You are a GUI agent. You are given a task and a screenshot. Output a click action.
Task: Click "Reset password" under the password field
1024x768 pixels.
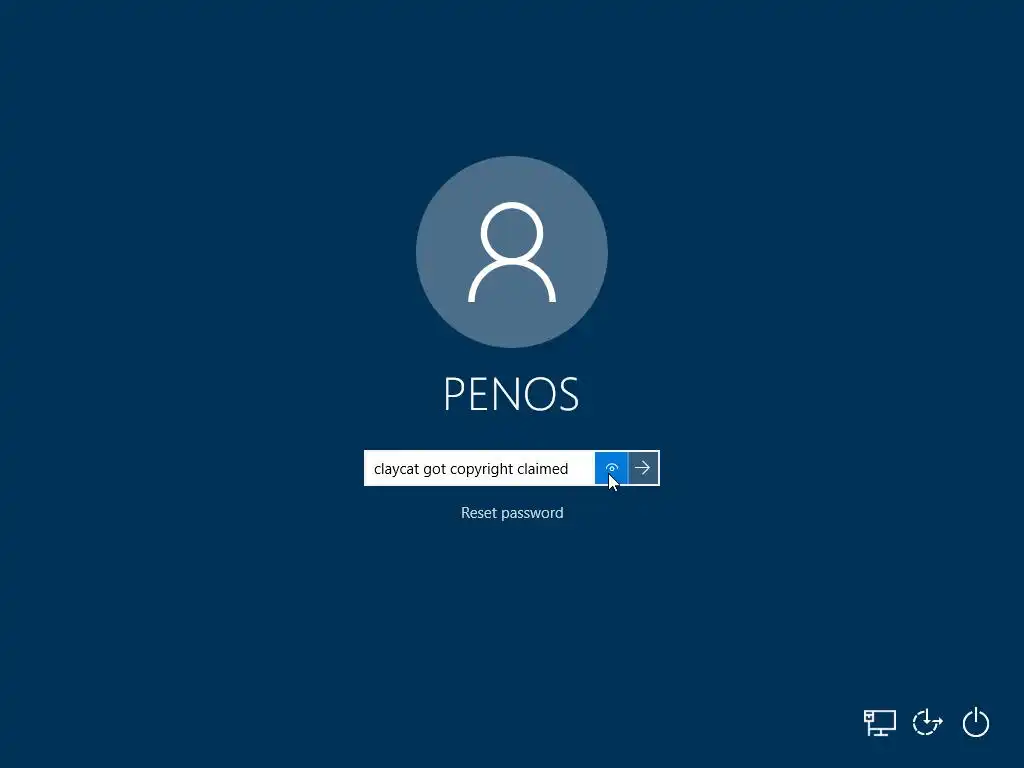tap(512, 513)
